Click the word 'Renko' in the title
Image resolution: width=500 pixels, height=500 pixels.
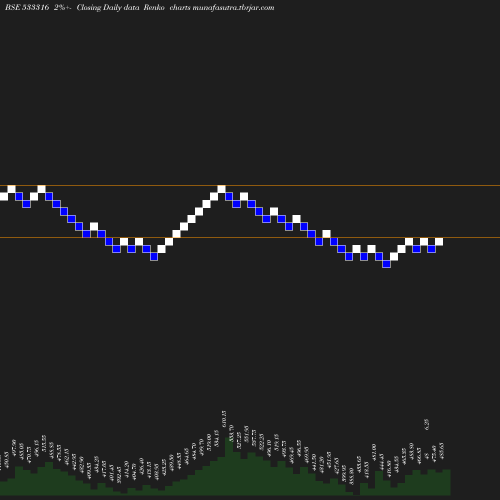[154, 7]
